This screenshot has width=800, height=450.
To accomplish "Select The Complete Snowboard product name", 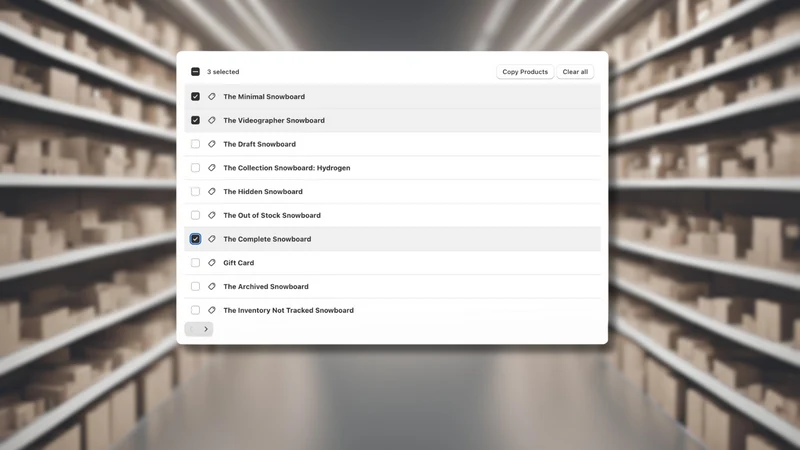I will click(x=267, y=239).
